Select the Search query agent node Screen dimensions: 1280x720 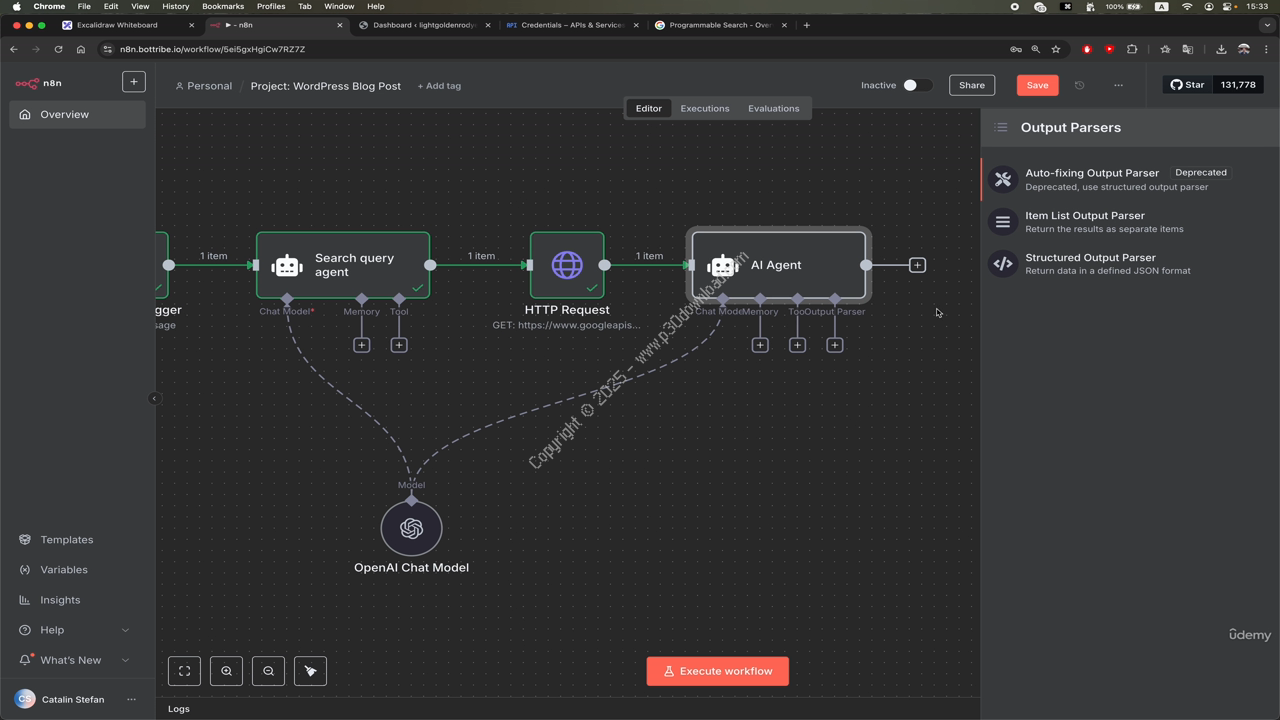coord(343,265)
